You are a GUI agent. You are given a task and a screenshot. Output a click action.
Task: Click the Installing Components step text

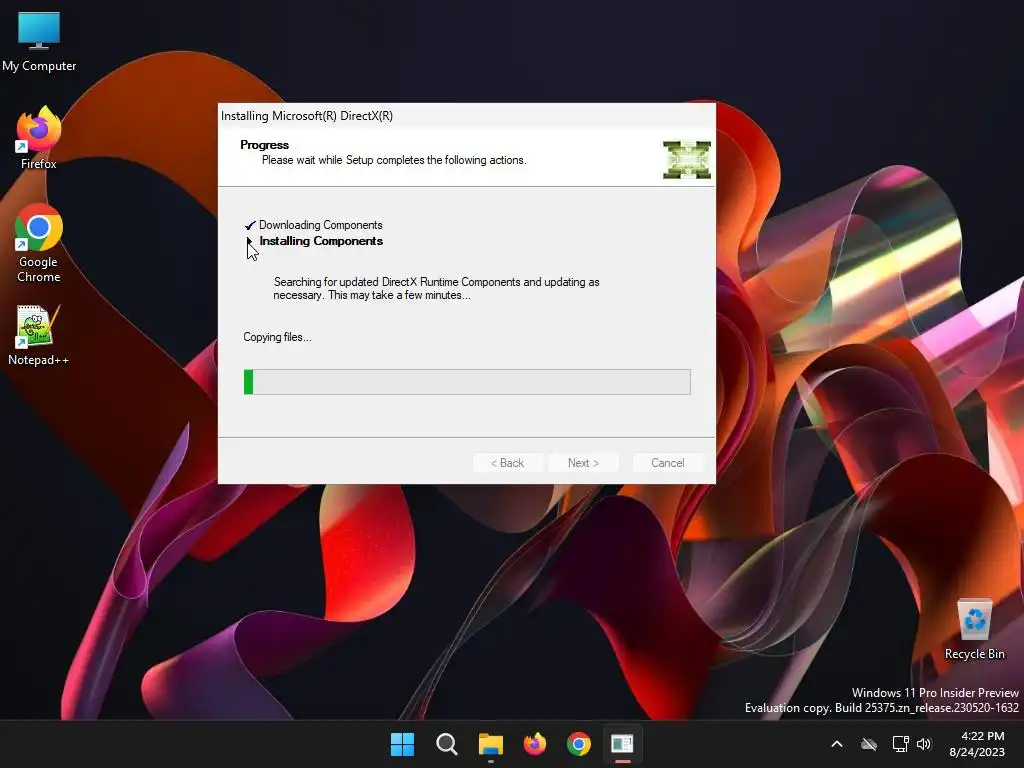point(321,241)
